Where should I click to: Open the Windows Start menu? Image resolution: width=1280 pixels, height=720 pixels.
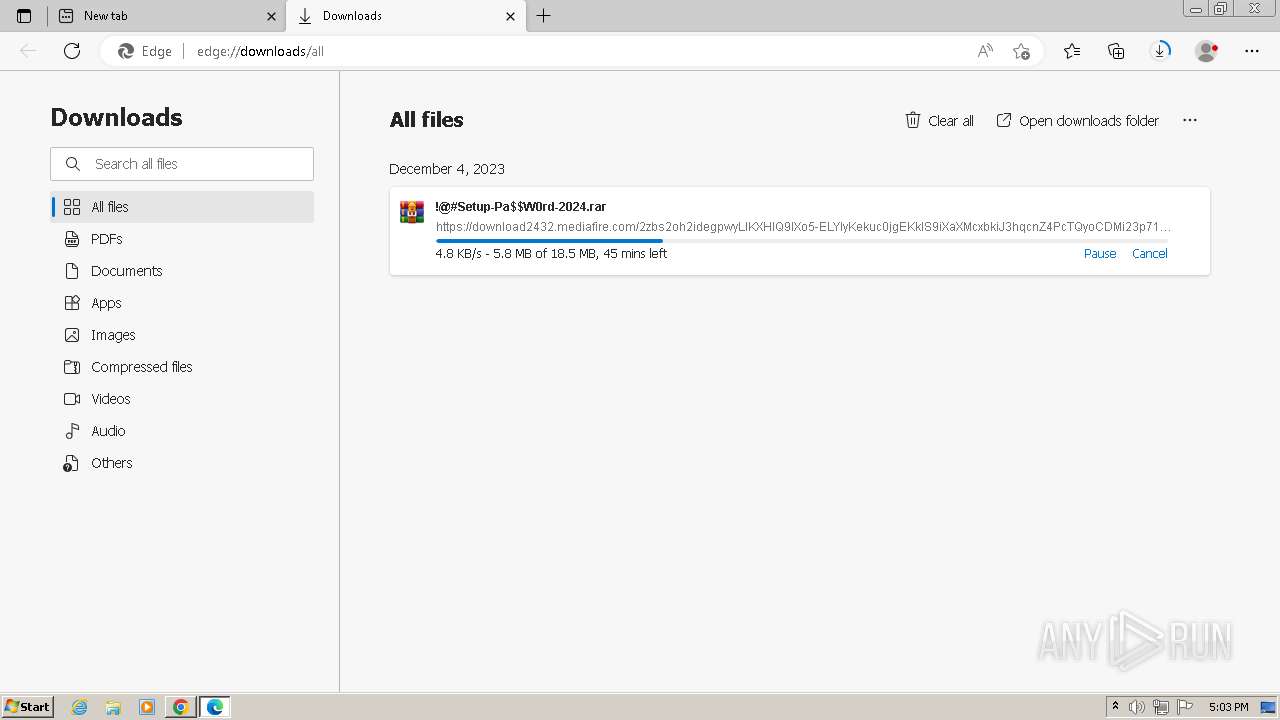click(x=28, y=707)
